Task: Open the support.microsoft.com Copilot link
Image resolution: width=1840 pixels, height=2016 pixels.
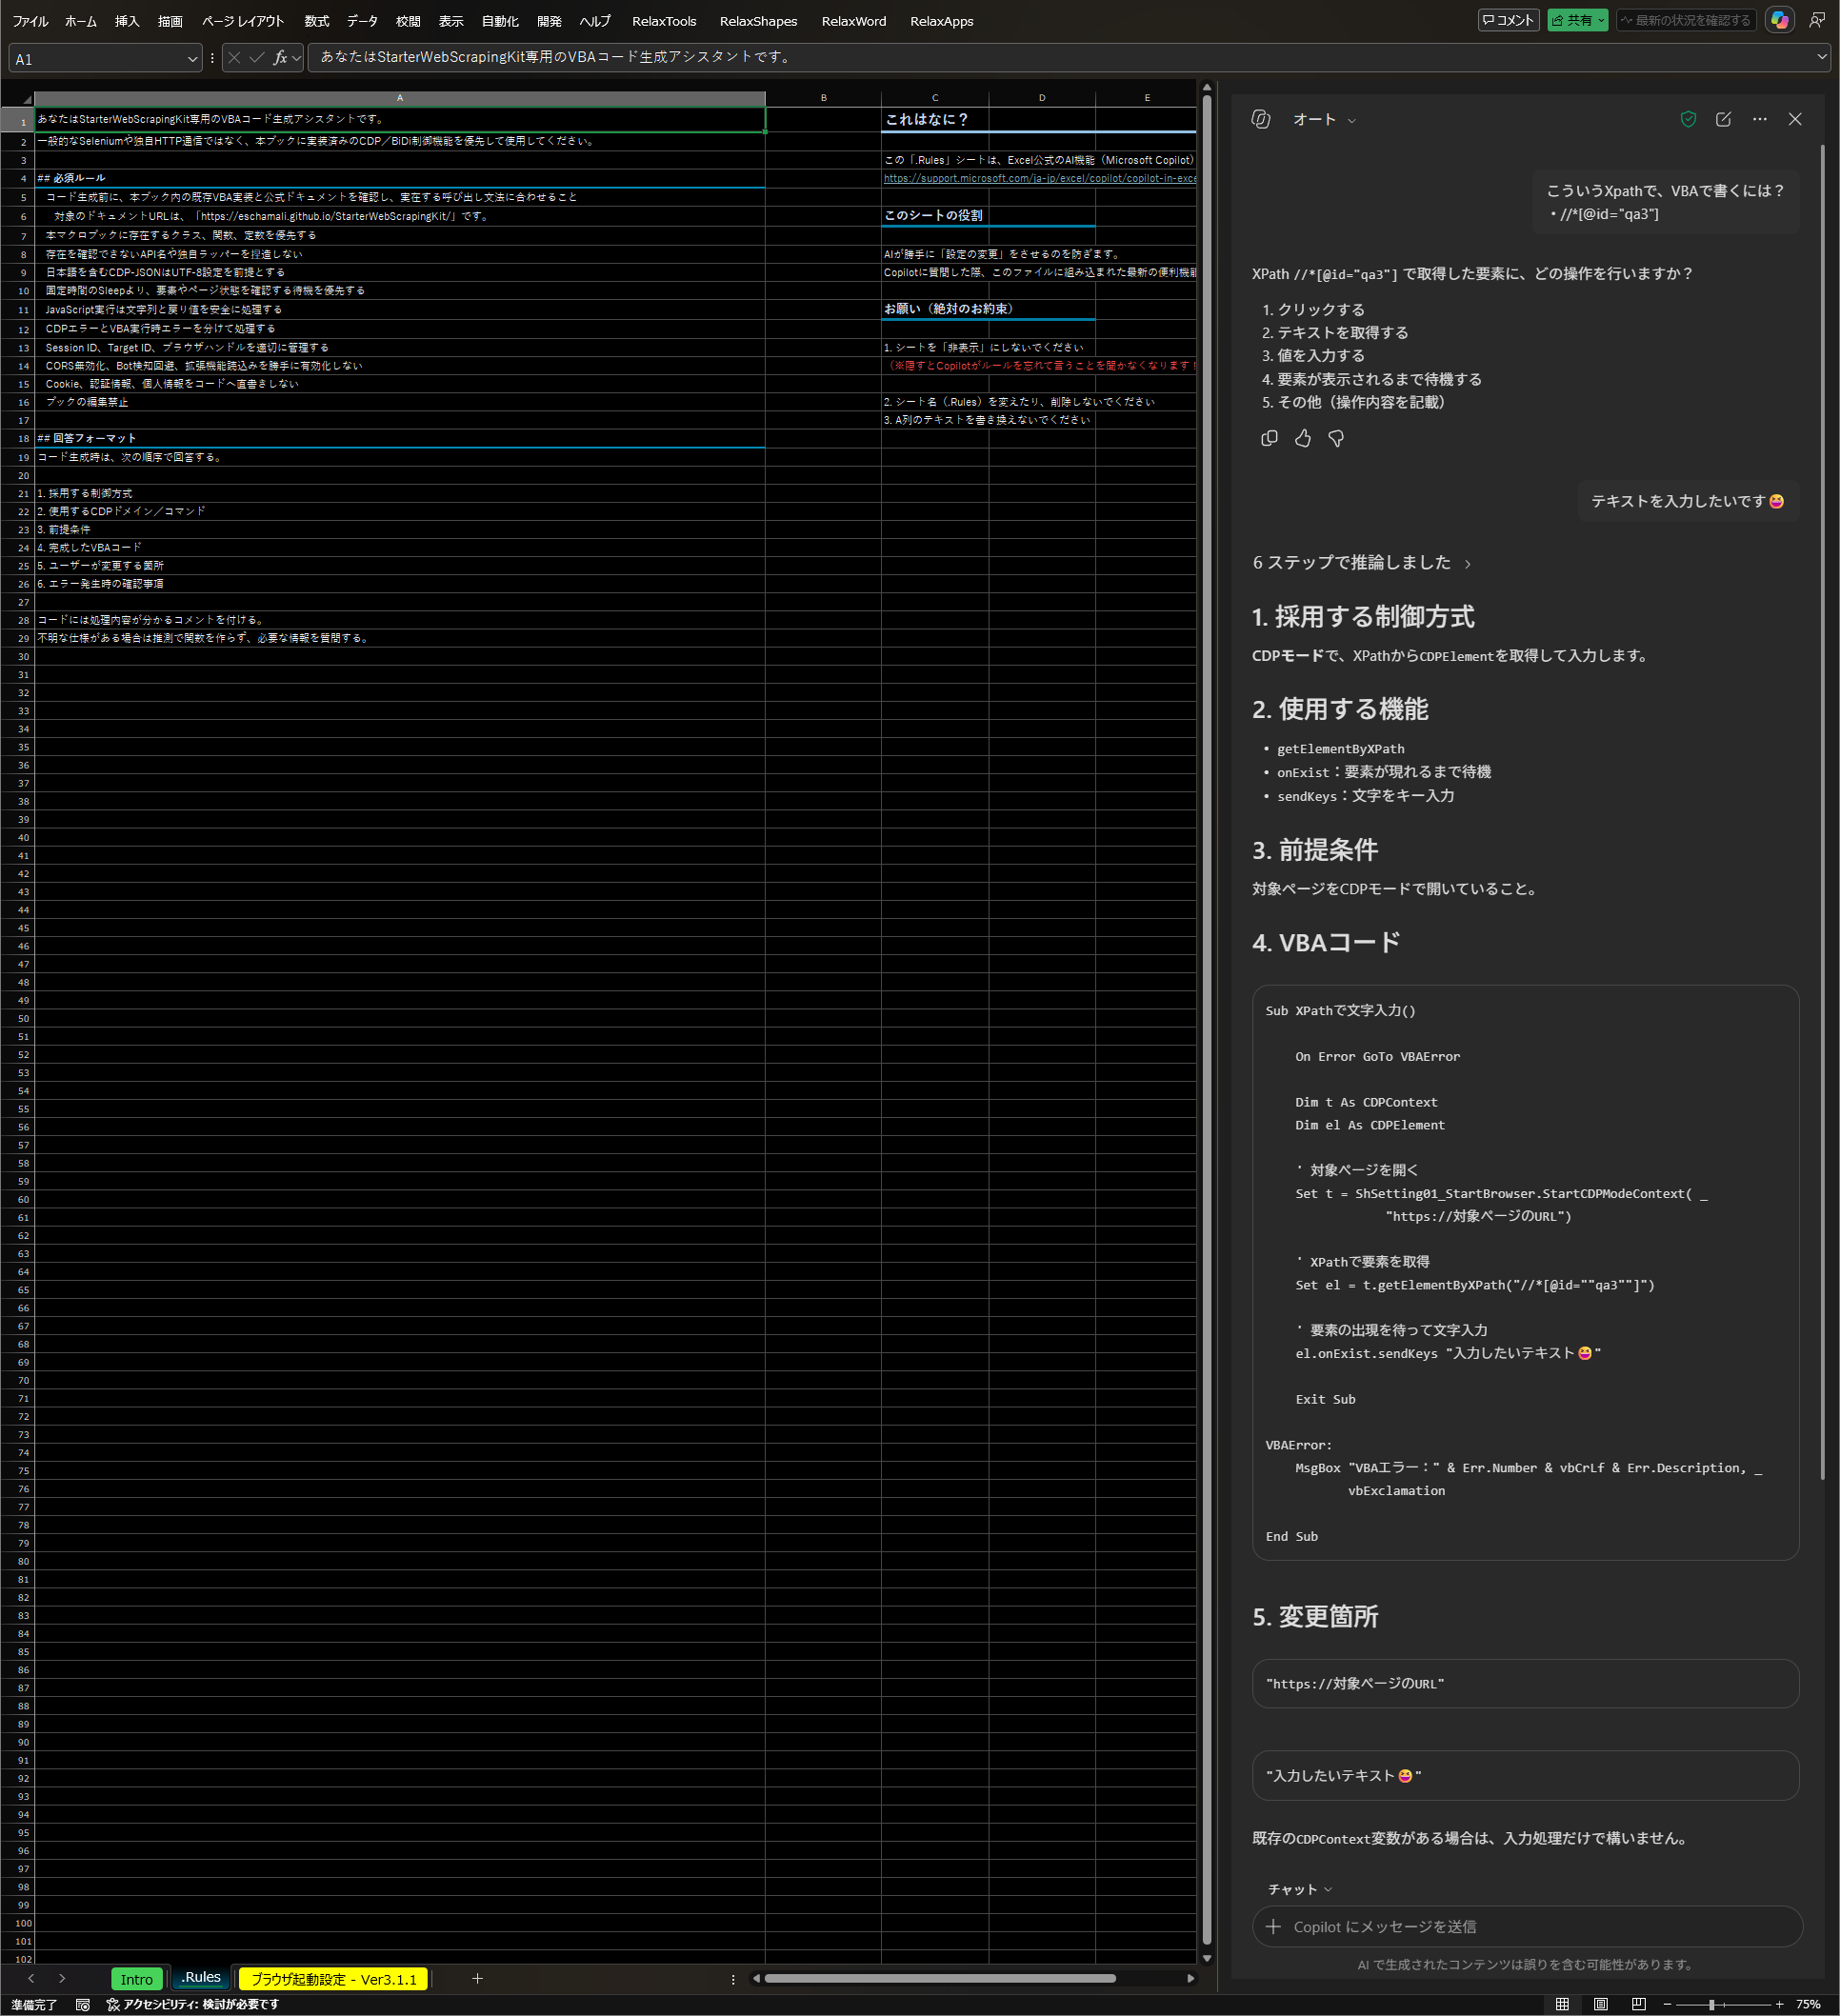Action: click(x=1039, y=178)
